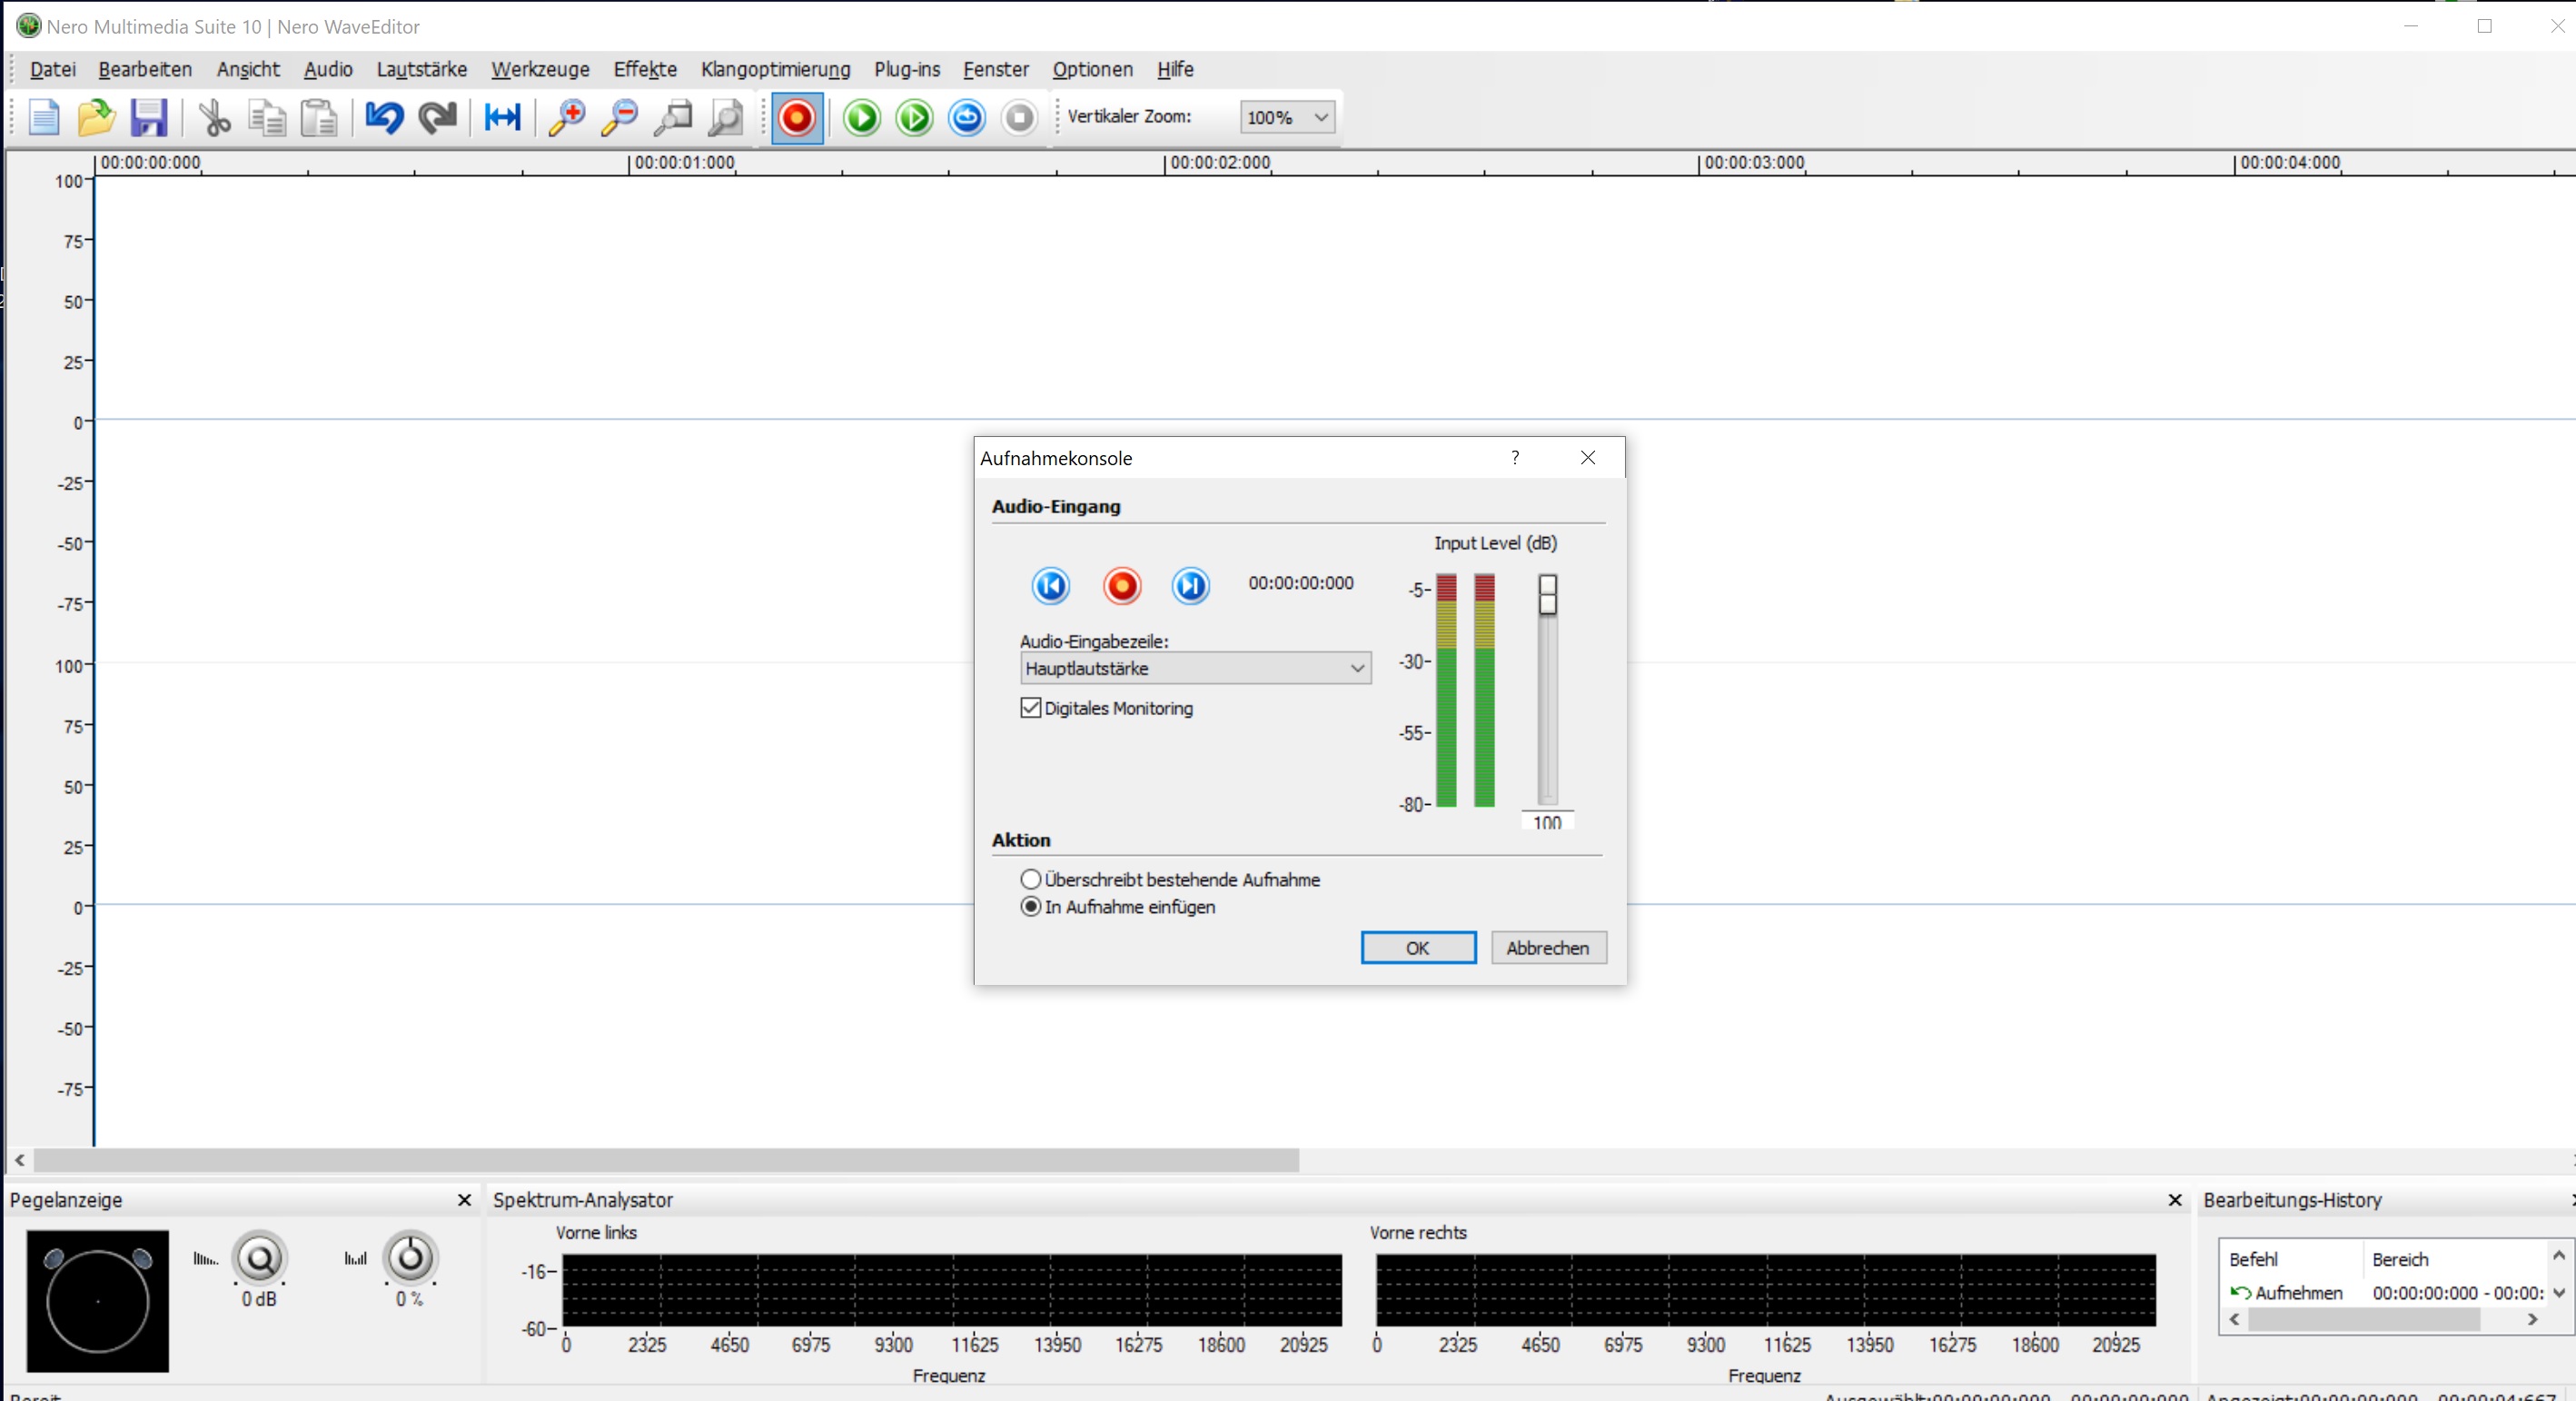Click the open file folder icon
Image resolution: width=2576 pixels, height=1401 pixels.
tap(96, 118)
